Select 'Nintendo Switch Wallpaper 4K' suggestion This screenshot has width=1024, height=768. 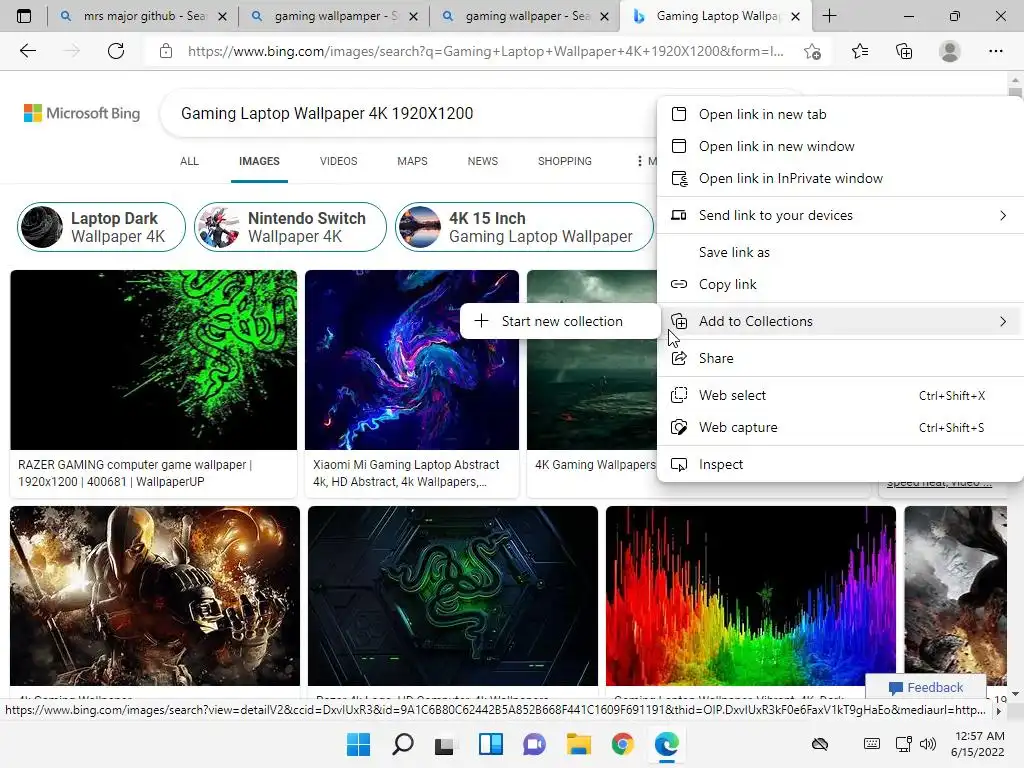tap(290, 227)
